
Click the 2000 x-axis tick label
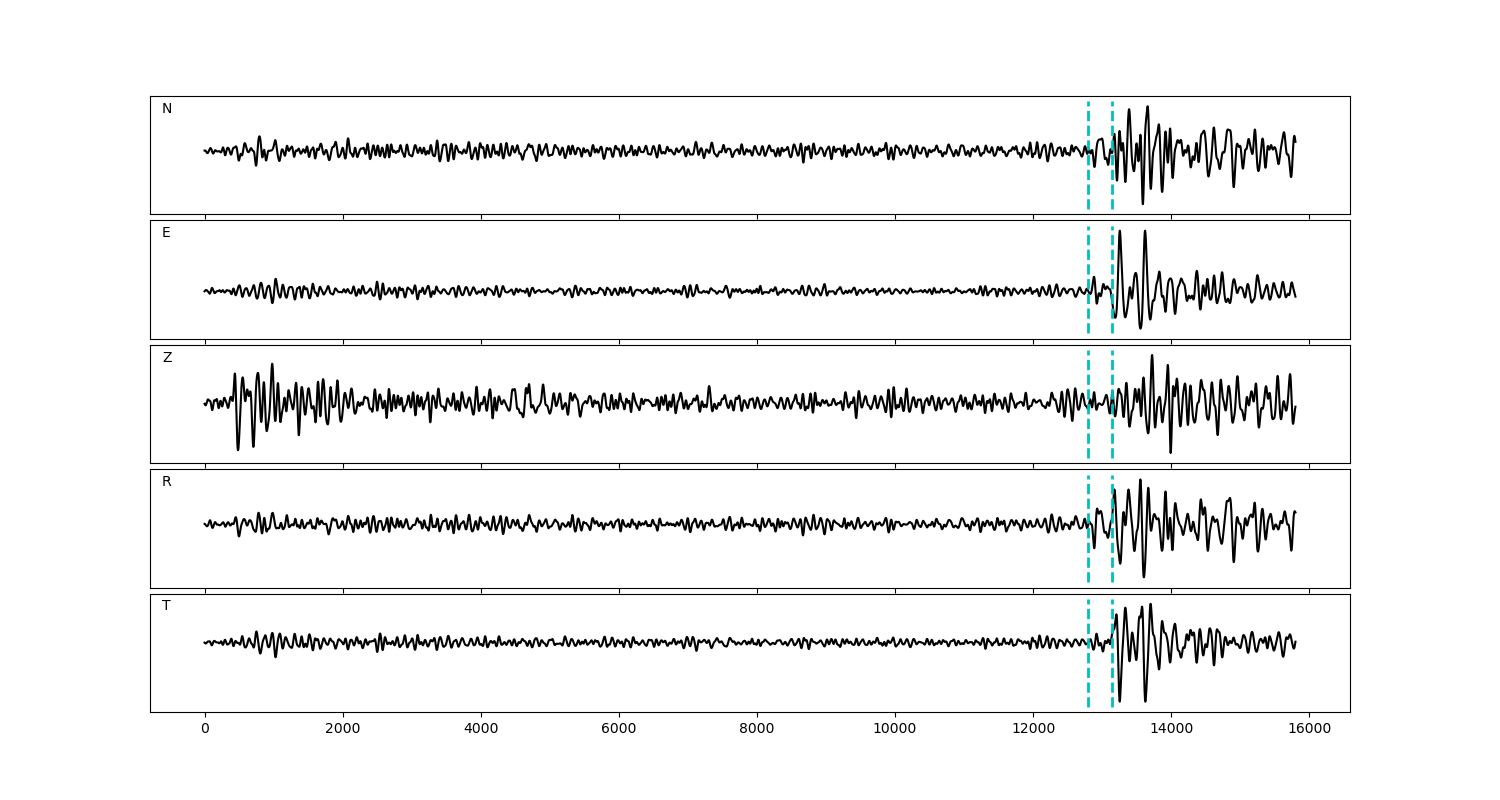pyautogui.click(x=343, y=729)
